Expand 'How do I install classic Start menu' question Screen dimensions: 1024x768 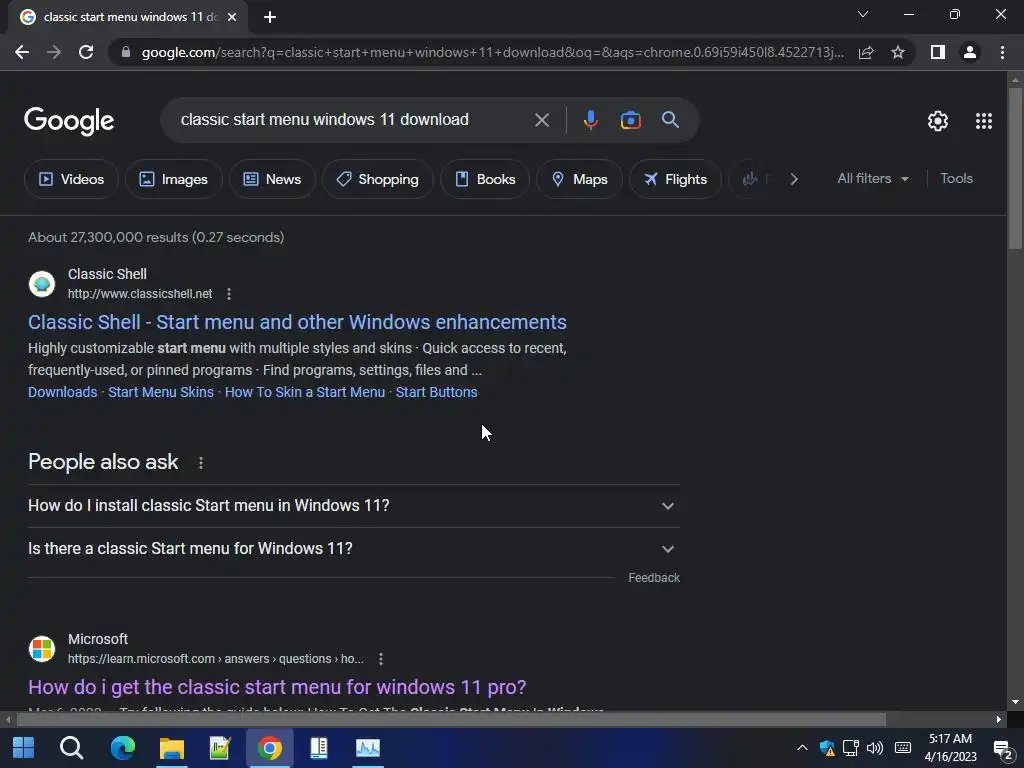[354, 505]
